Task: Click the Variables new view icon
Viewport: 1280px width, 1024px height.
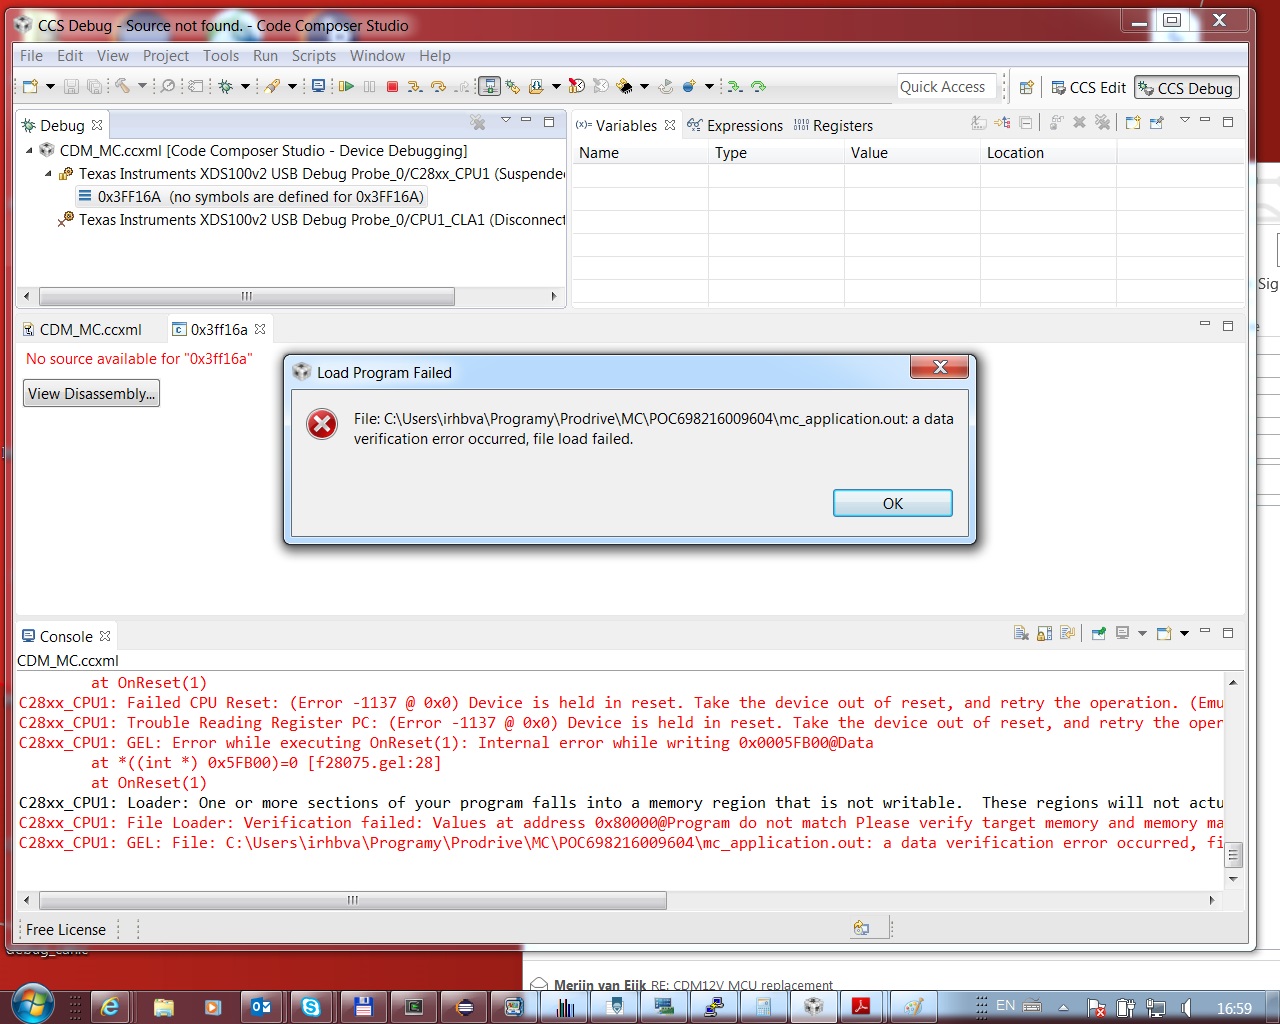Action: (x=1133, y=123)
